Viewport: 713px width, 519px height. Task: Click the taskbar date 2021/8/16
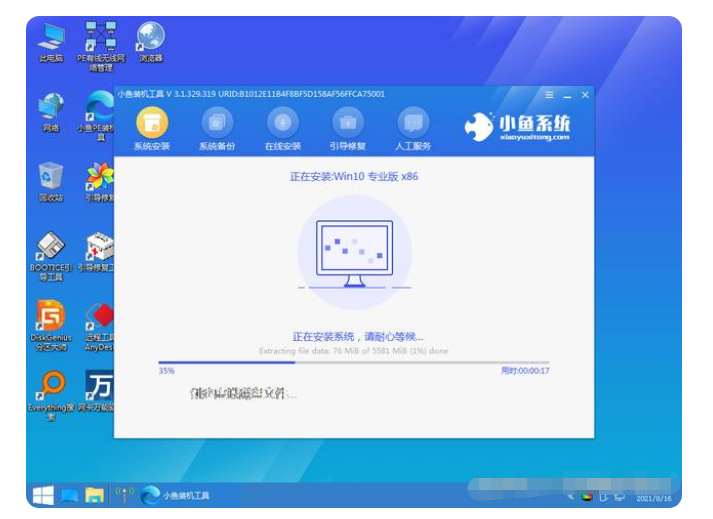pyautogui.click(x=654, y=499)
